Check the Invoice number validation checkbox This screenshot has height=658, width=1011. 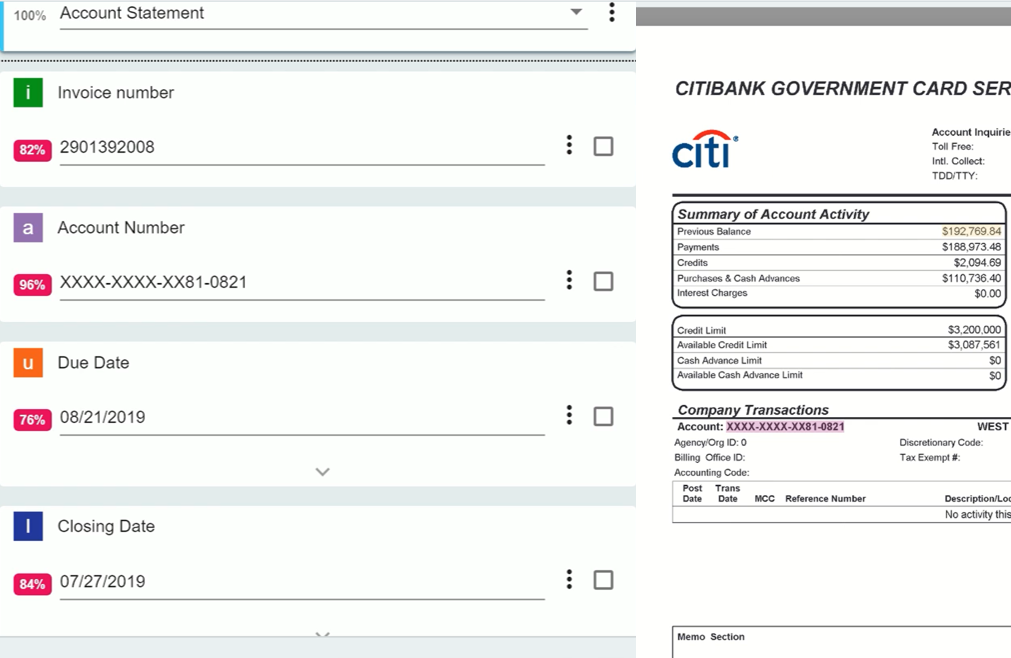604,146
